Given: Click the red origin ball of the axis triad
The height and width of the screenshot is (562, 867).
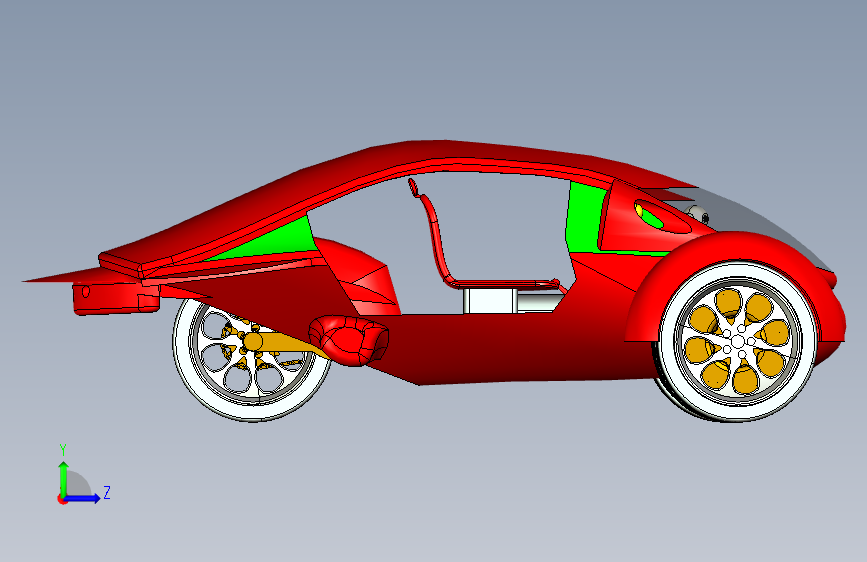Looking at the screenshot, I should (61, 499).
